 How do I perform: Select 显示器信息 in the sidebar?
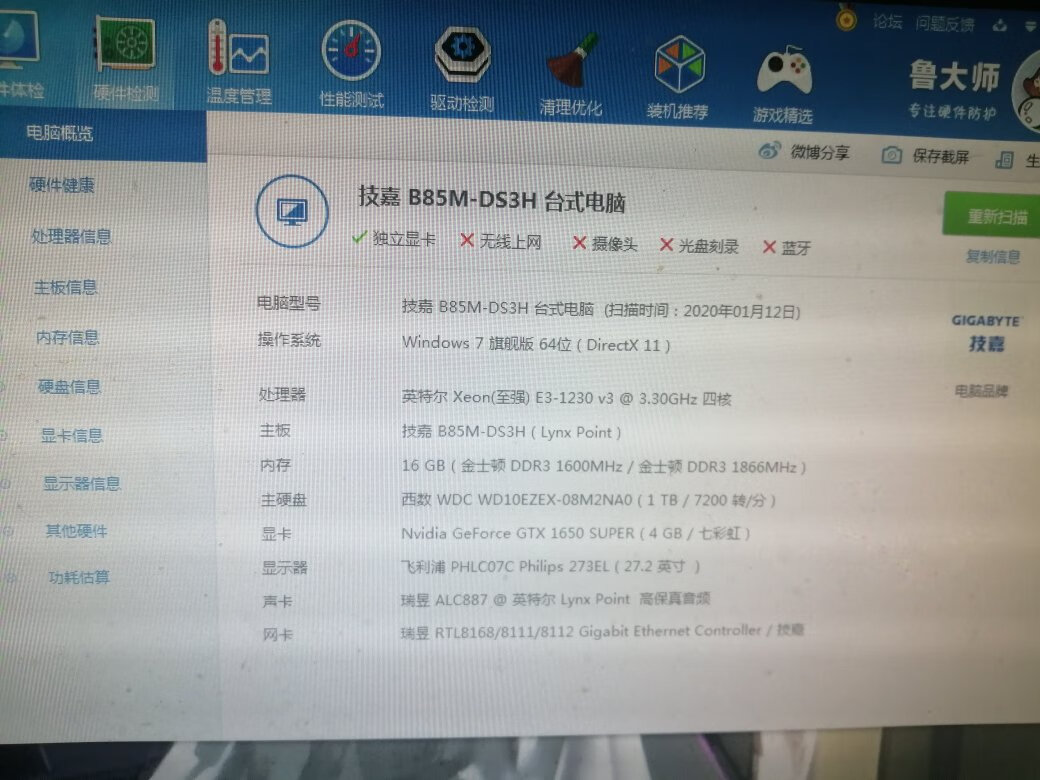pos(82,484)
